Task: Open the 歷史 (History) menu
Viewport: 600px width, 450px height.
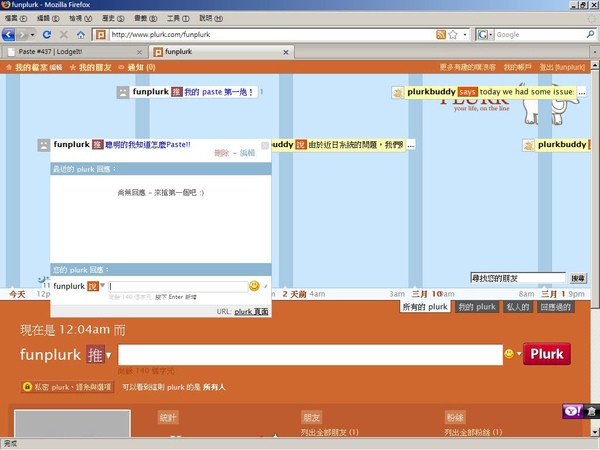Action: 113,18
